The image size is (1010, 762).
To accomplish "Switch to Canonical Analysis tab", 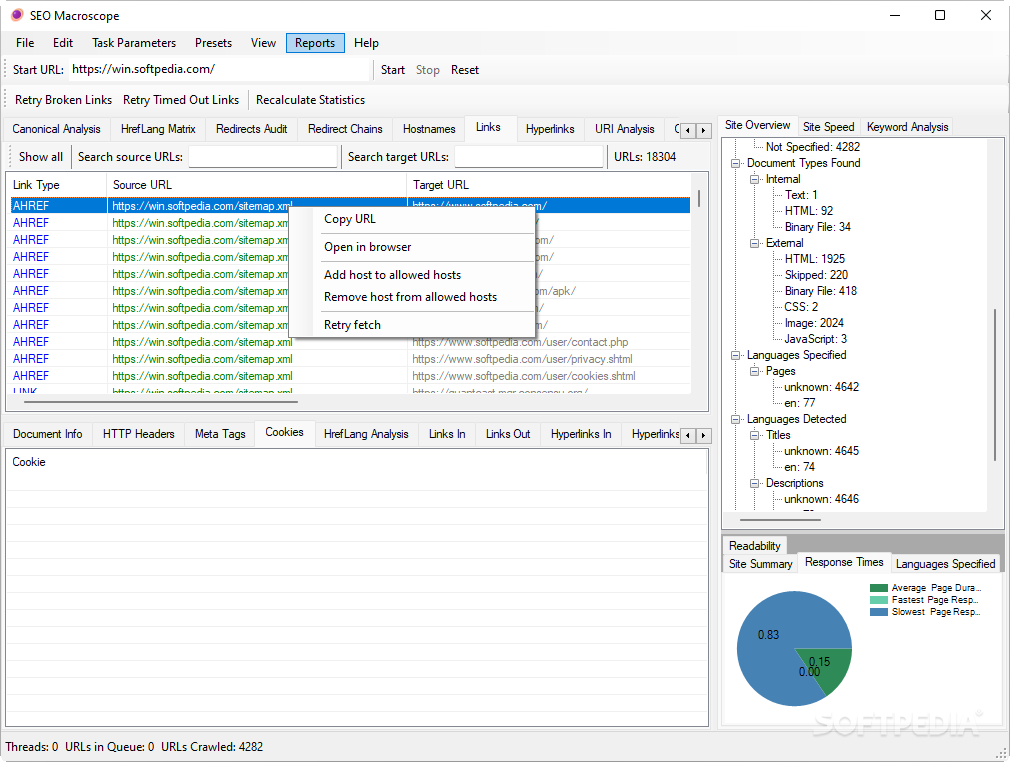I will (57, 129).
